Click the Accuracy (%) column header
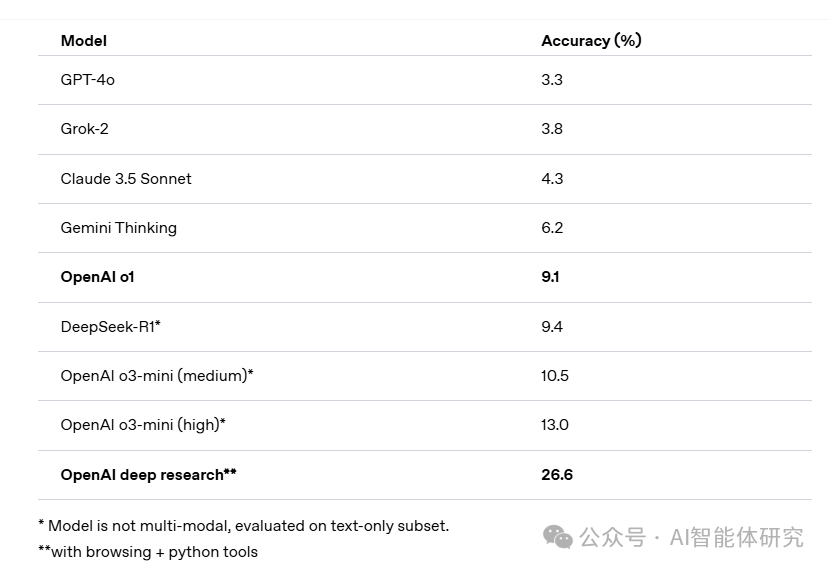Viewport: 830px width, 570px height. point(591,41)
